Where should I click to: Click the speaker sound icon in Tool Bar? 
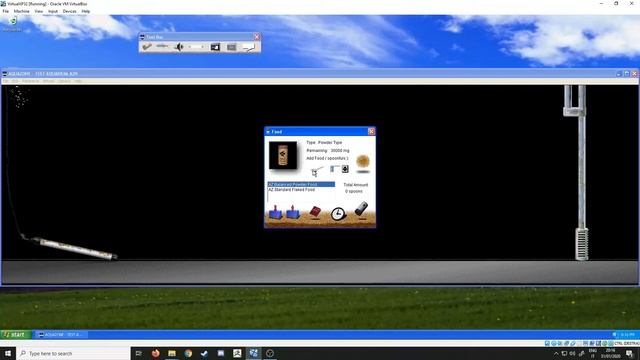pos(179,47)
